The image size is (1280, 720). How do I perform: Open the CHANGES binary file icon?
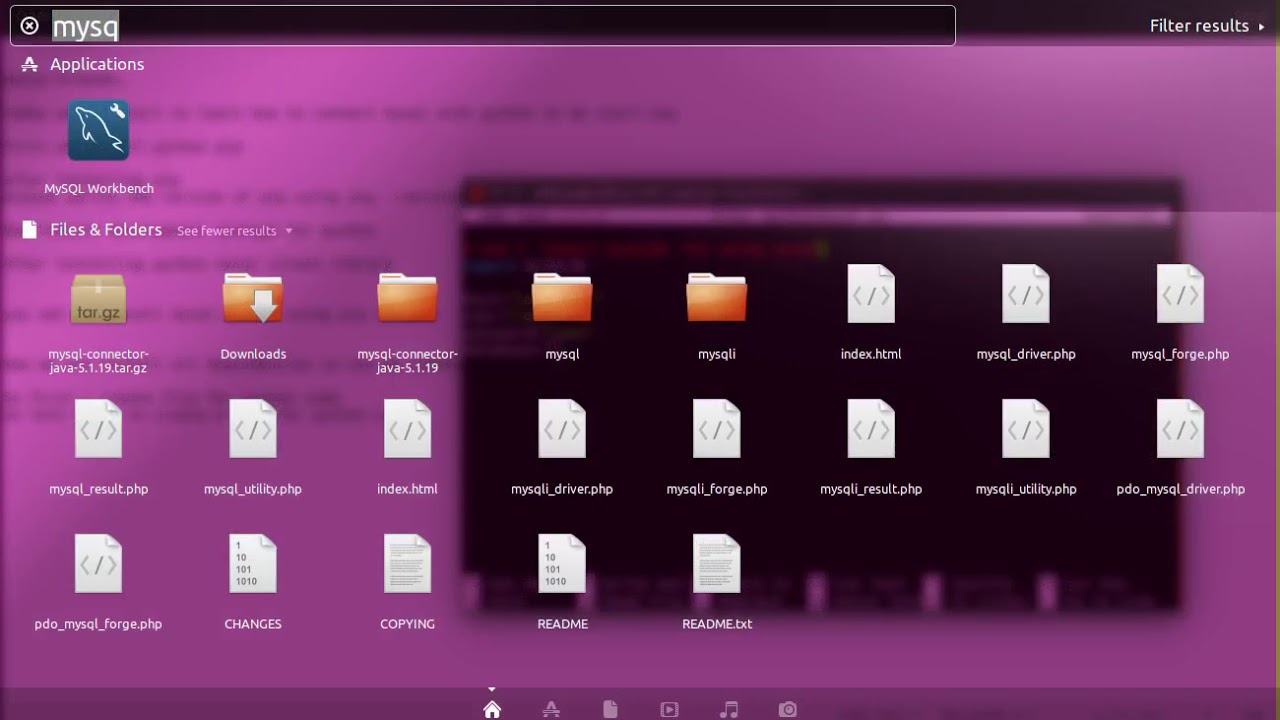[253, 564]
